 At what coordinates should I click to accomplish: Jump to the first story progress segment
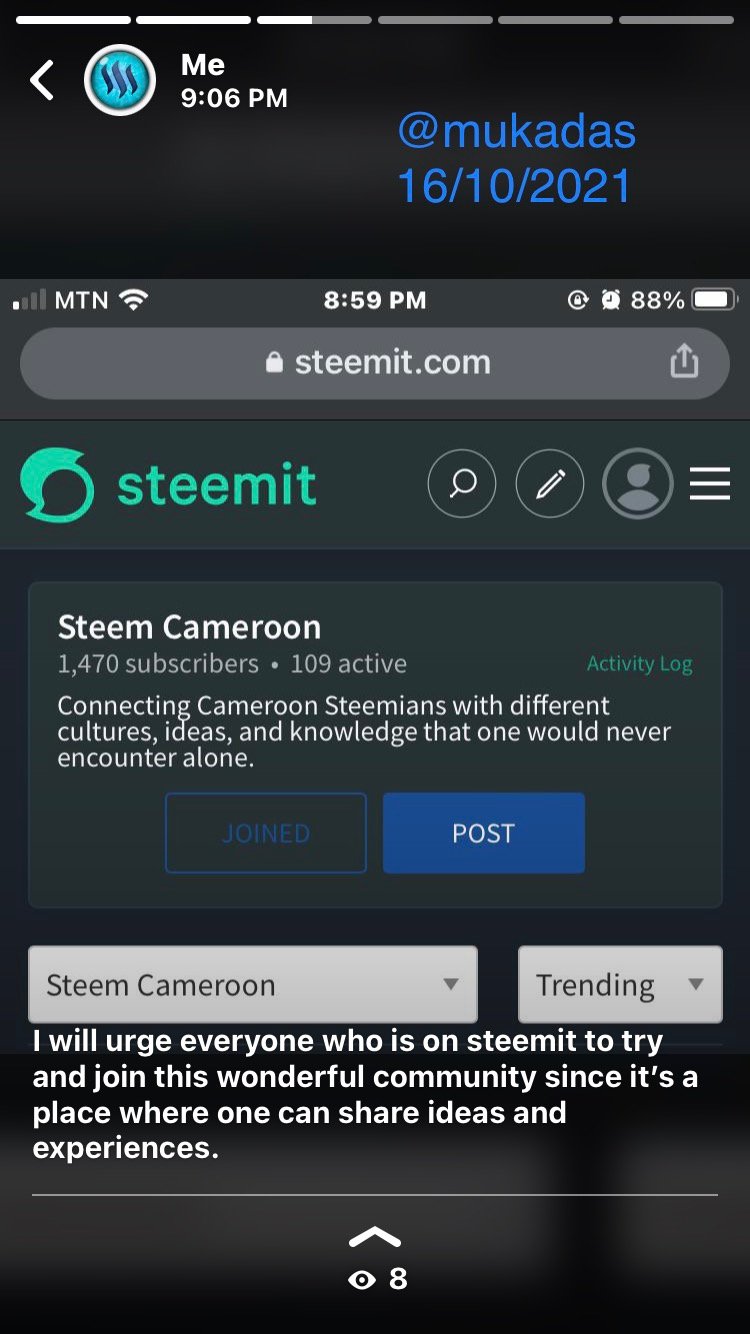(74, 20)
